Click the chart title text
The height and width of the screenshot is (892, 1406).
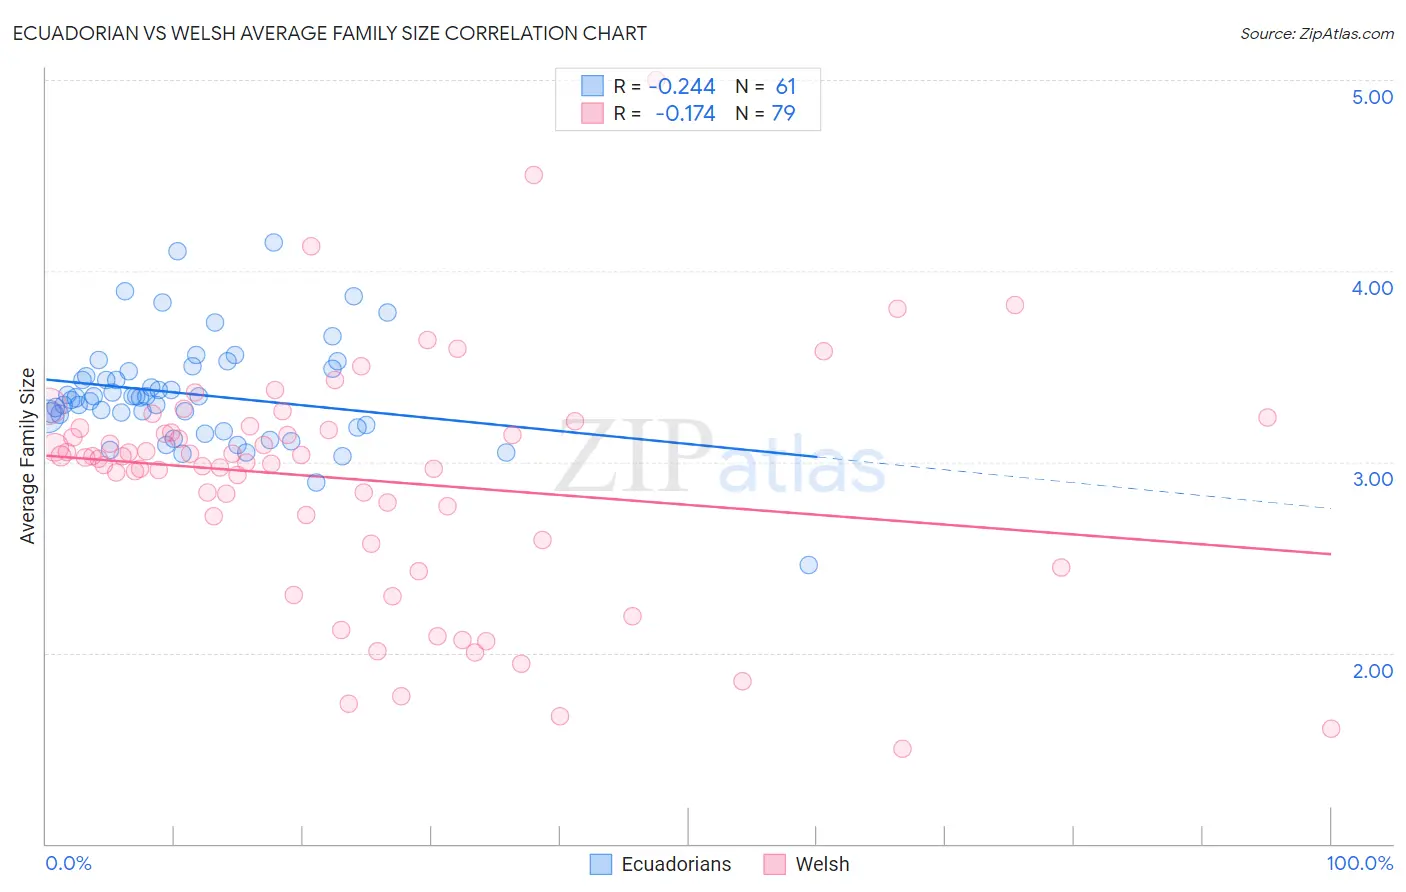(x=330, y=33)
